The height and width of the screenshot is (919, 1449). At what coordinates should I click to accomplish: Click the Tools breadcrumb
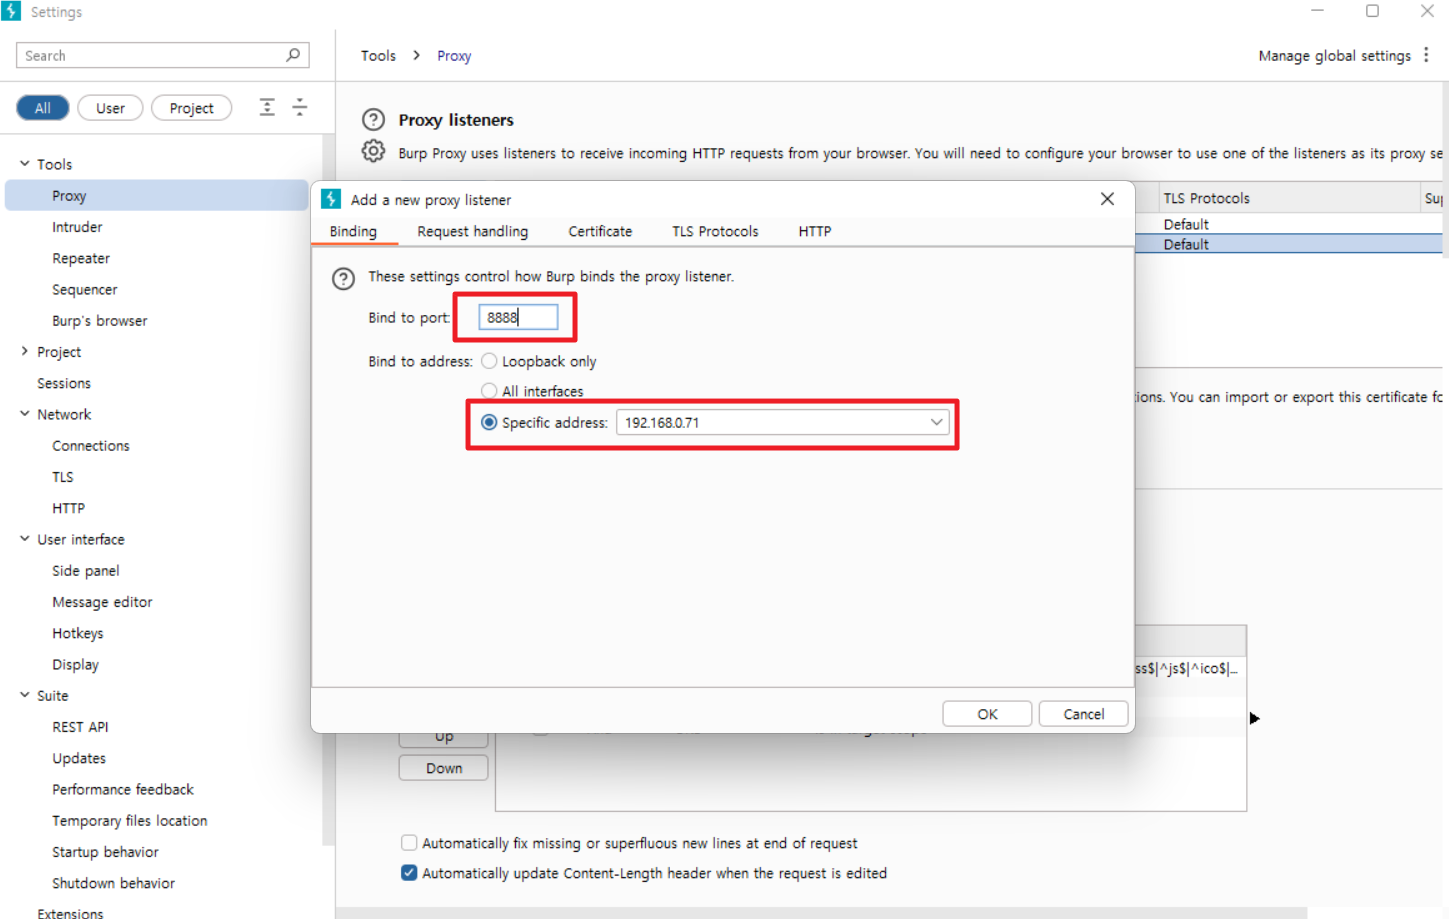coord(378,56)
